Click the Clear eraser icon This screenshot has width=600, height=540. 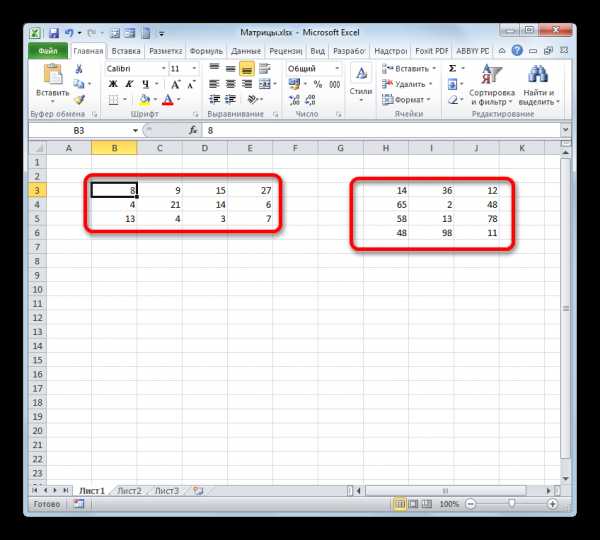pos(453,100)
